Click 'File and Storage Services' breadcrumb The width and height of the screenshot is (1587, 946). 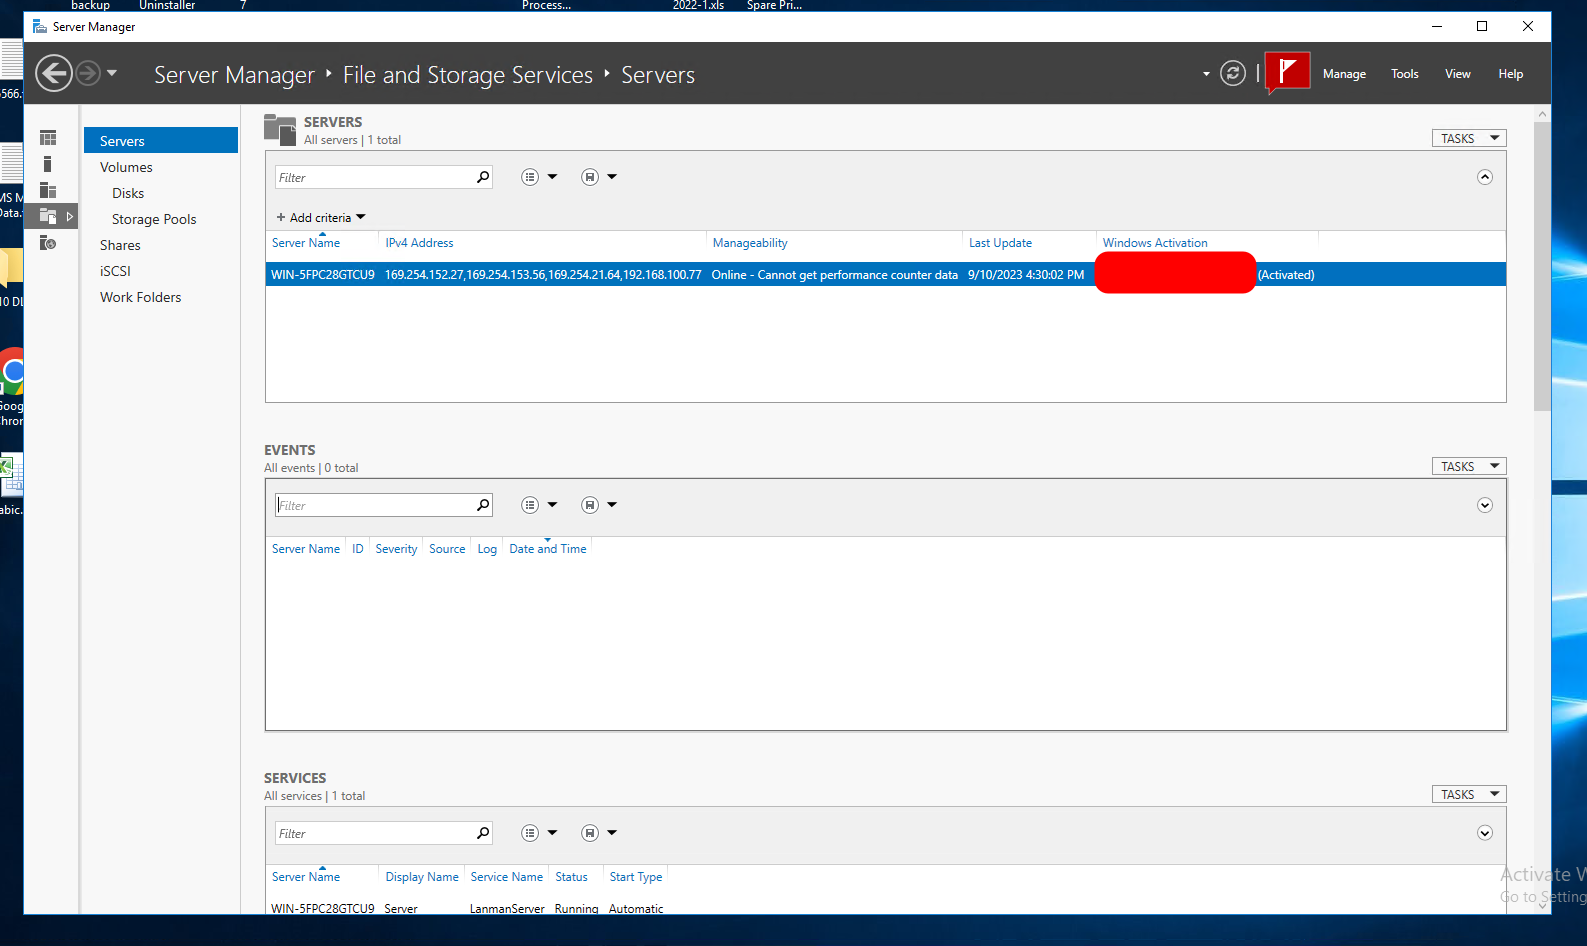coord(468,75)
